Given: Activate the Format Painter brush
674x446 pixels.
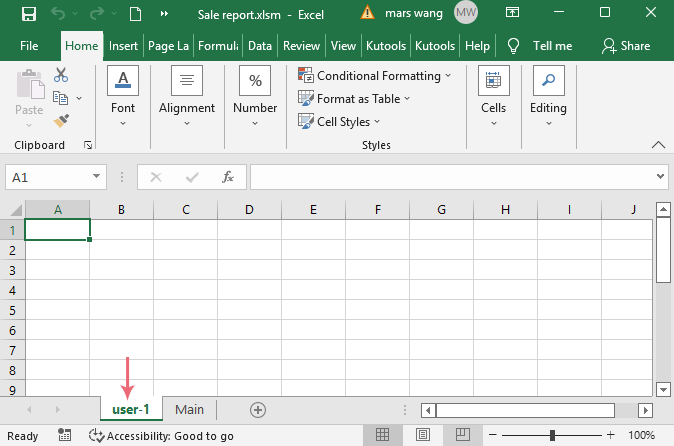Looking at the screenshot, I should tap(61, 121).
